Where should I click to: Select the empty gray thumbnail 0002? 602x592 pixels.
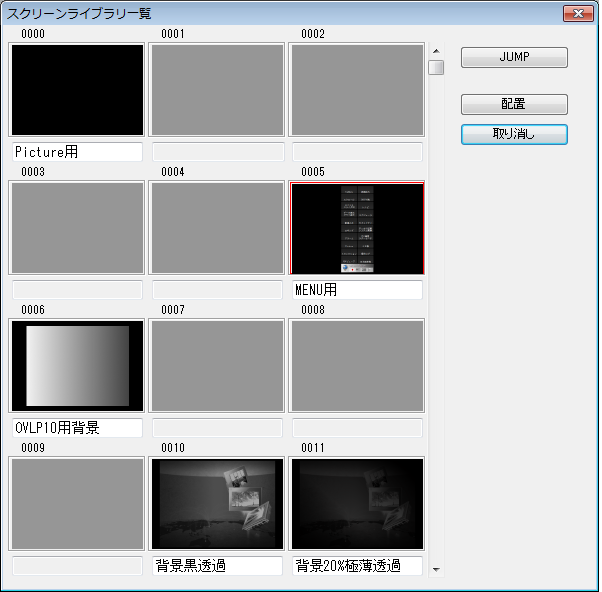357,90
